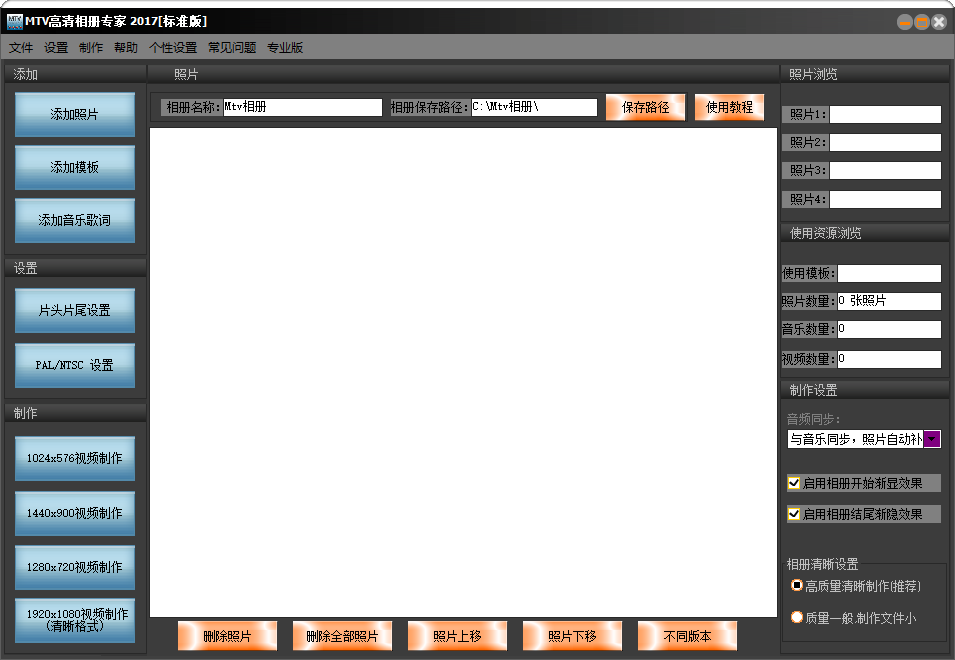Minimize the window with orange button
955x660 pixels.
point(904,23)
